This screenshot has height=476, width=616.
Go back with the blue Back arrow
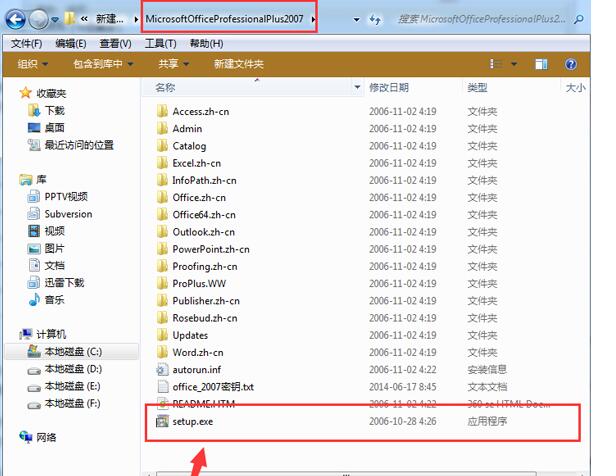pos(16,19)
